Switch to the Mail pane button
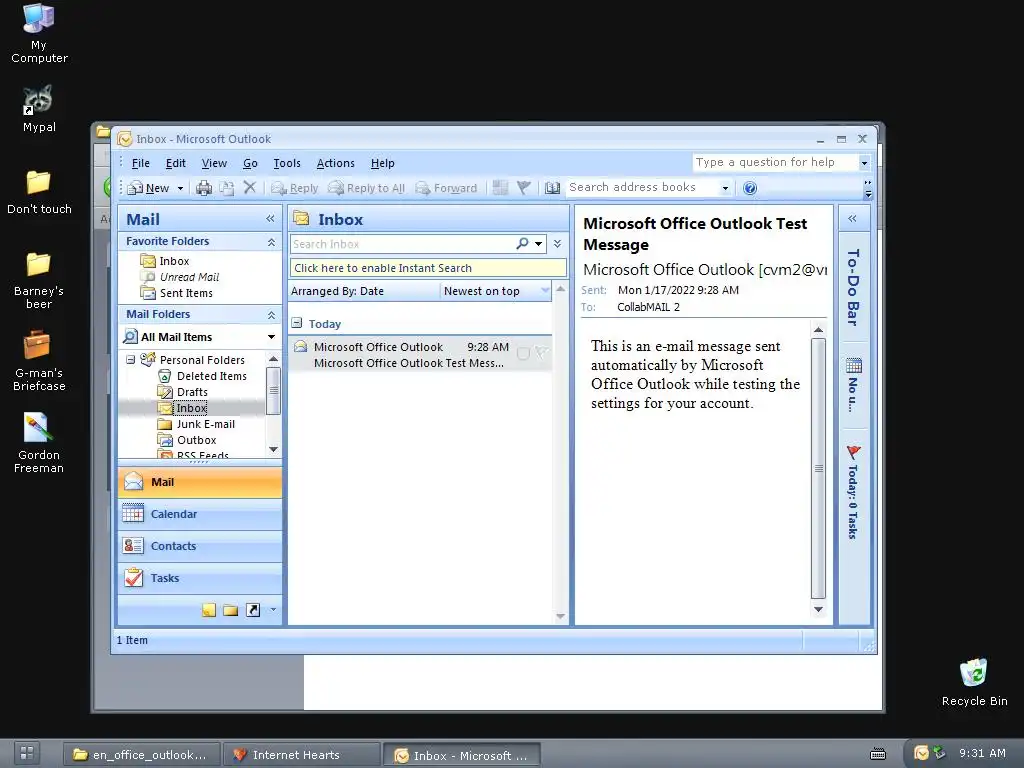Image resolution: width=1024 pixels, height=768 pixels. (x=200, y=483)
